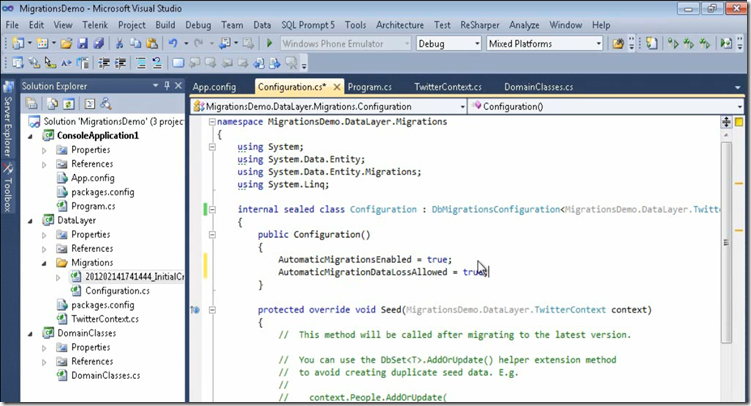The width and height of the screenshot is (751, 406).
Task: Click Show All Files icon in Solution Explorer
Action: coord(53,103)
